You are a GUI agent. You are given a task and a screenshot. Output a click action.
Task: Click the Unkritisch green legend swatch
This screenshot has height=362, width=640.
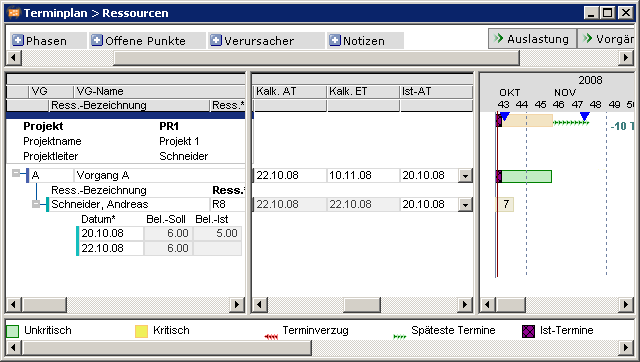point(13,331)
